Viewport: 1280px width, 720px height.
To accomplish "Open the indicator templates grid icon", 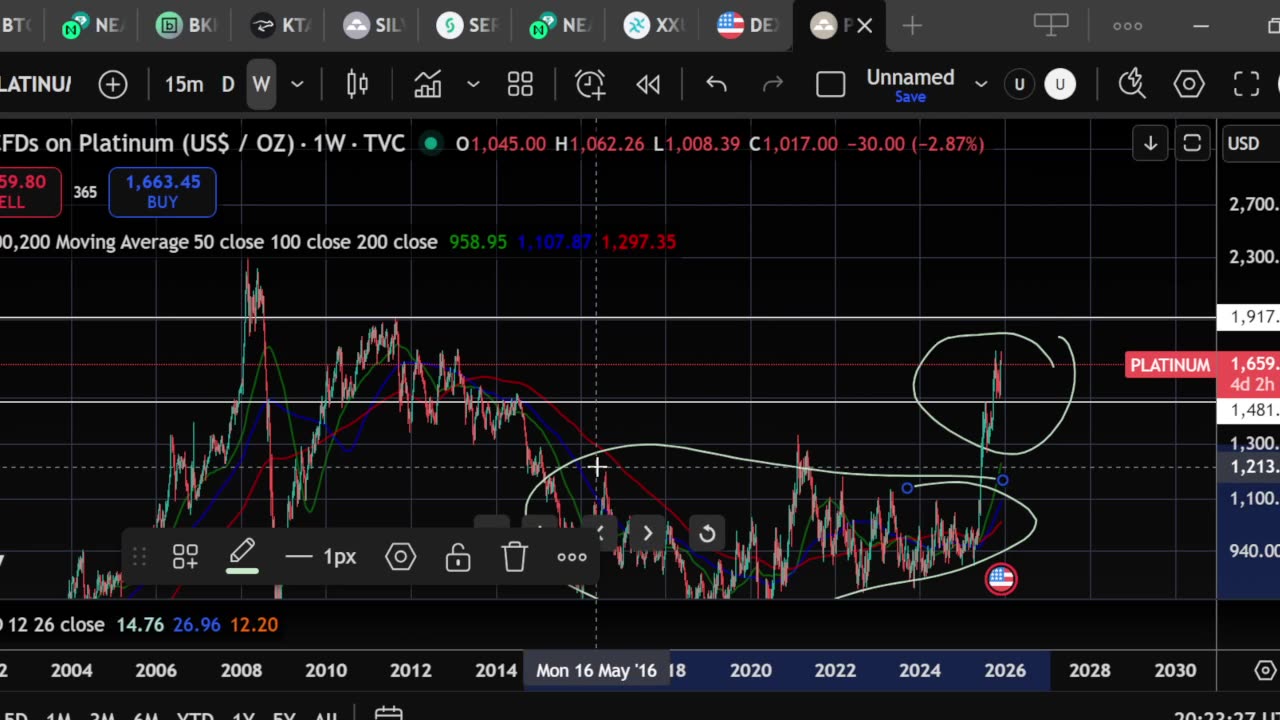I will click(x=520, y=85).
